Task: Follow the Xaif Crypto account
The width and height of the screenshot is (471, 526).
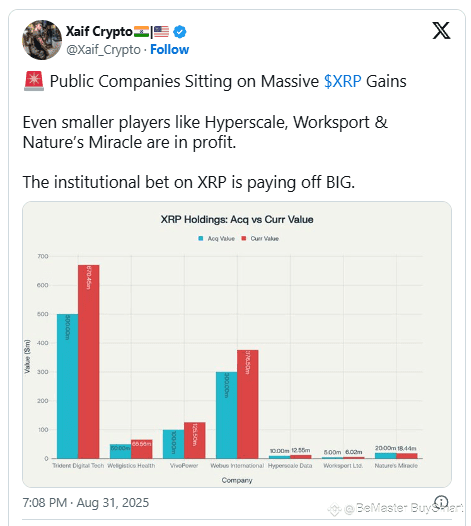Action: click(169, 50)
